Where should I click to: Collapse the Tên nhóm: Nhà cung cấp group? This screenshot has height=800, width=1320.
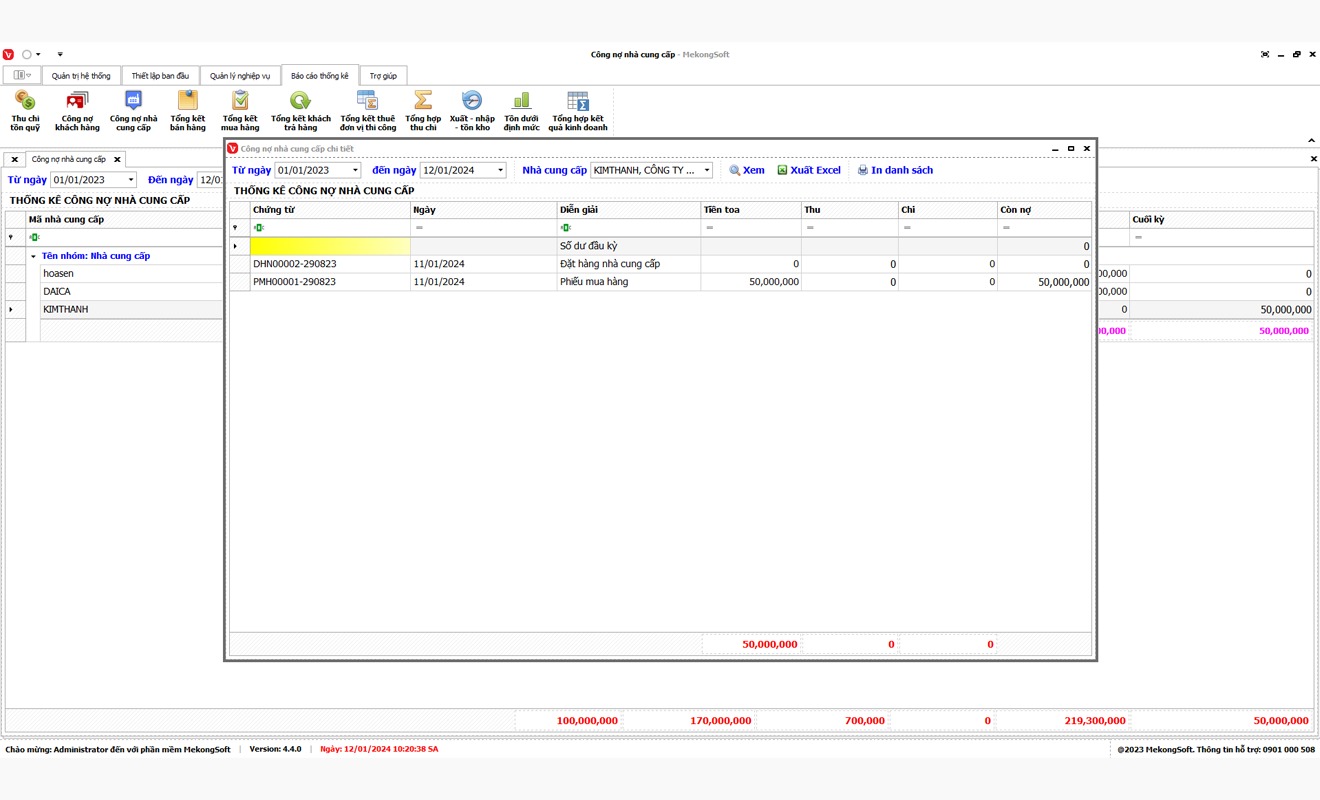coord(33,257)
